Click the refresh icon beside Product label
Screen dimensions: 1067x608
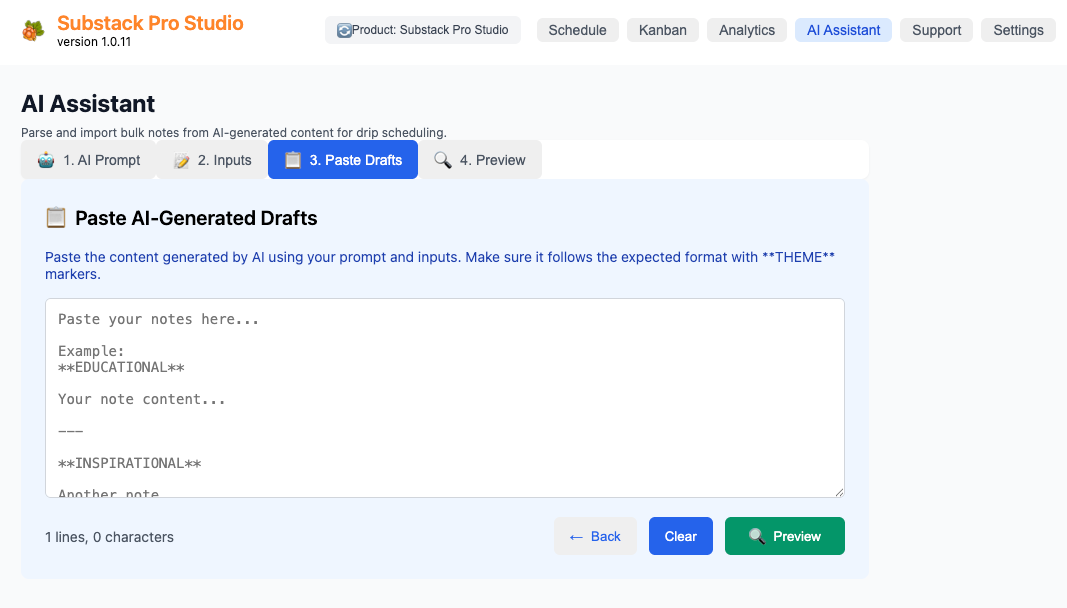344,31
